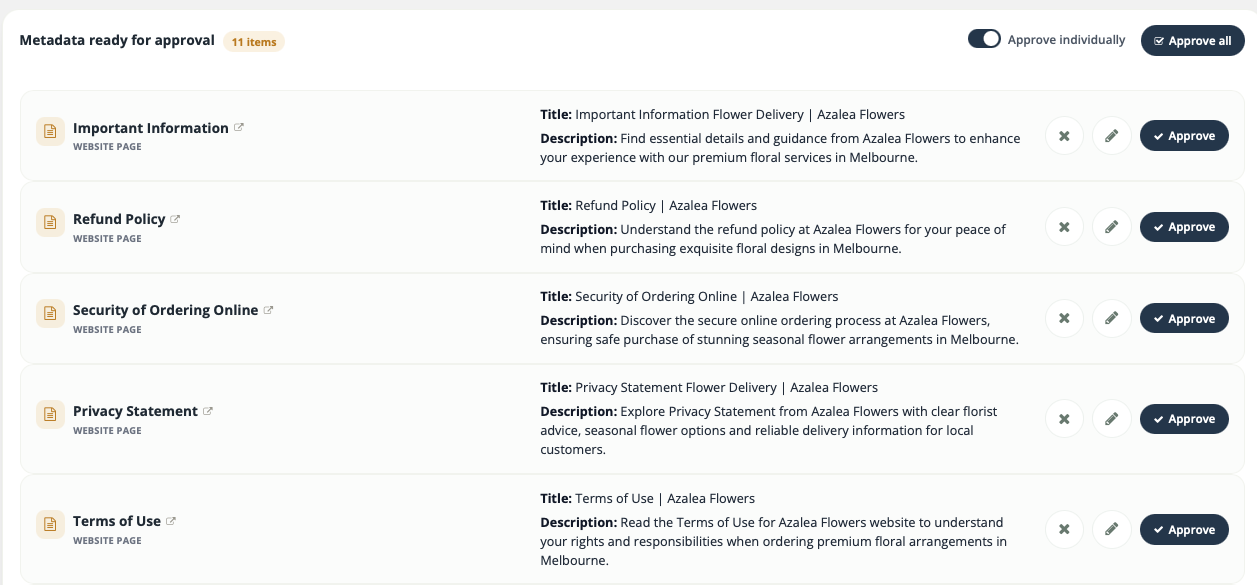
Task: Edit Terms of Use metadata with pencil icon
Action: [x=1111, y=530]
